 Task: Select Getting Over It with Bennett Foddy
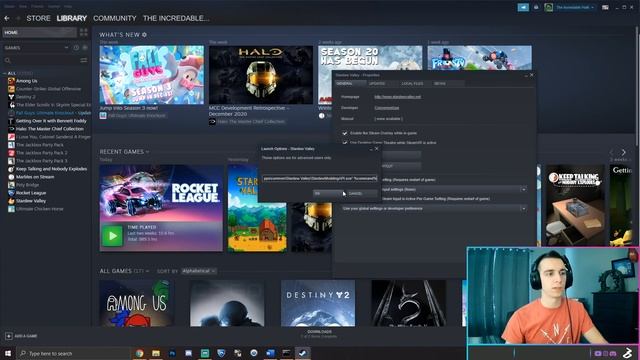coord(51,121)
